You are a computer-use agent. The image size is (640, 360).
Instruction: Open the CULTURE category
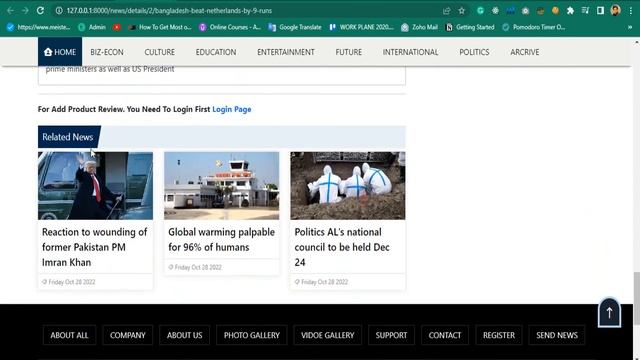(160, 52)
